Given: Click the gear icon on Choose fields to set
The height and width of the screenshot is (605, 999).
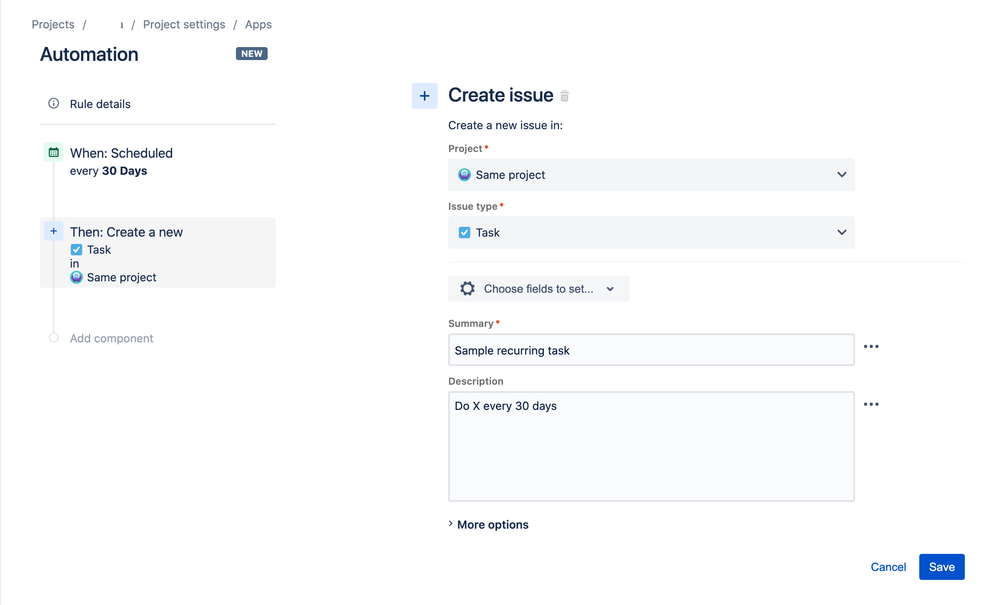Looking at the screenshot, I should pos(467,288).
